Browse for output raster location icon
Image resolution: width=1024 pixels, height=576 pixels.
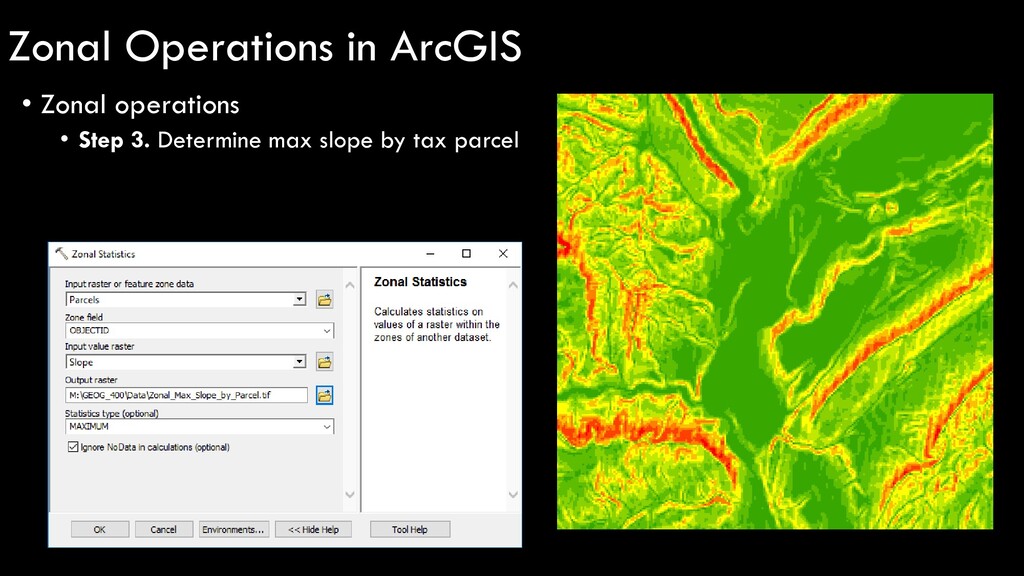325,395
